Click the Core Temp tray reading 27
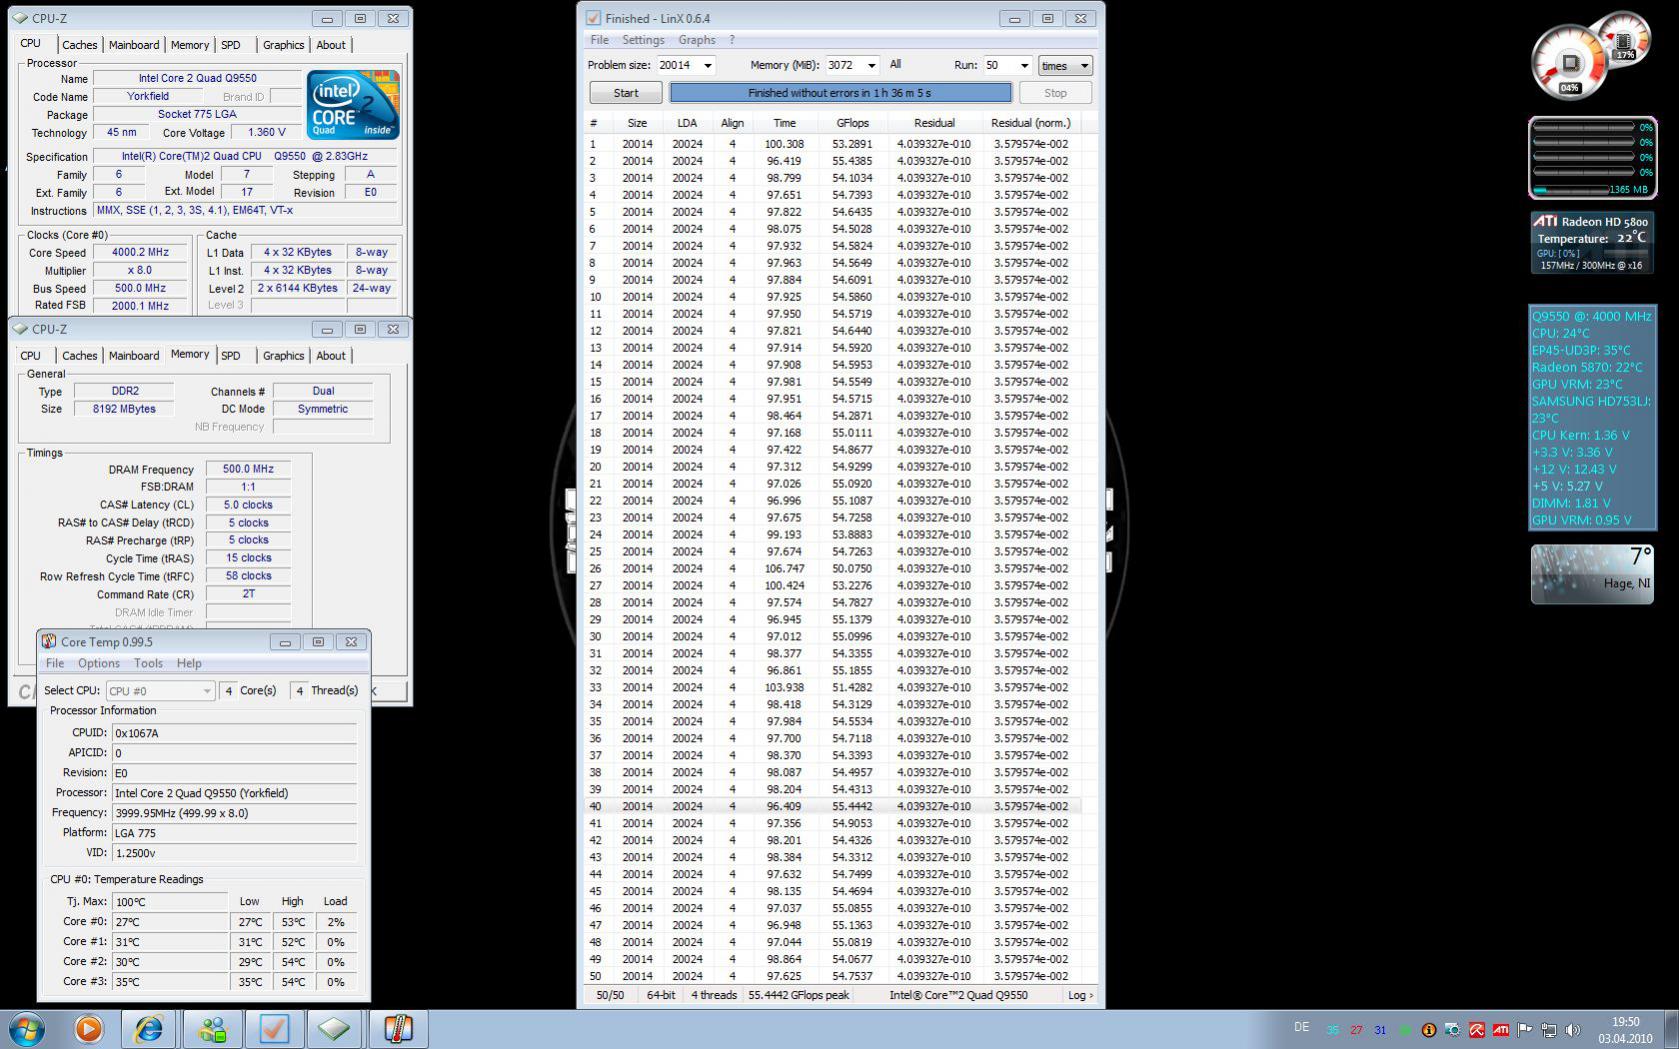This screenshot has height=1049, width=1679. pyautogui.click(x=1356, y=1030)
